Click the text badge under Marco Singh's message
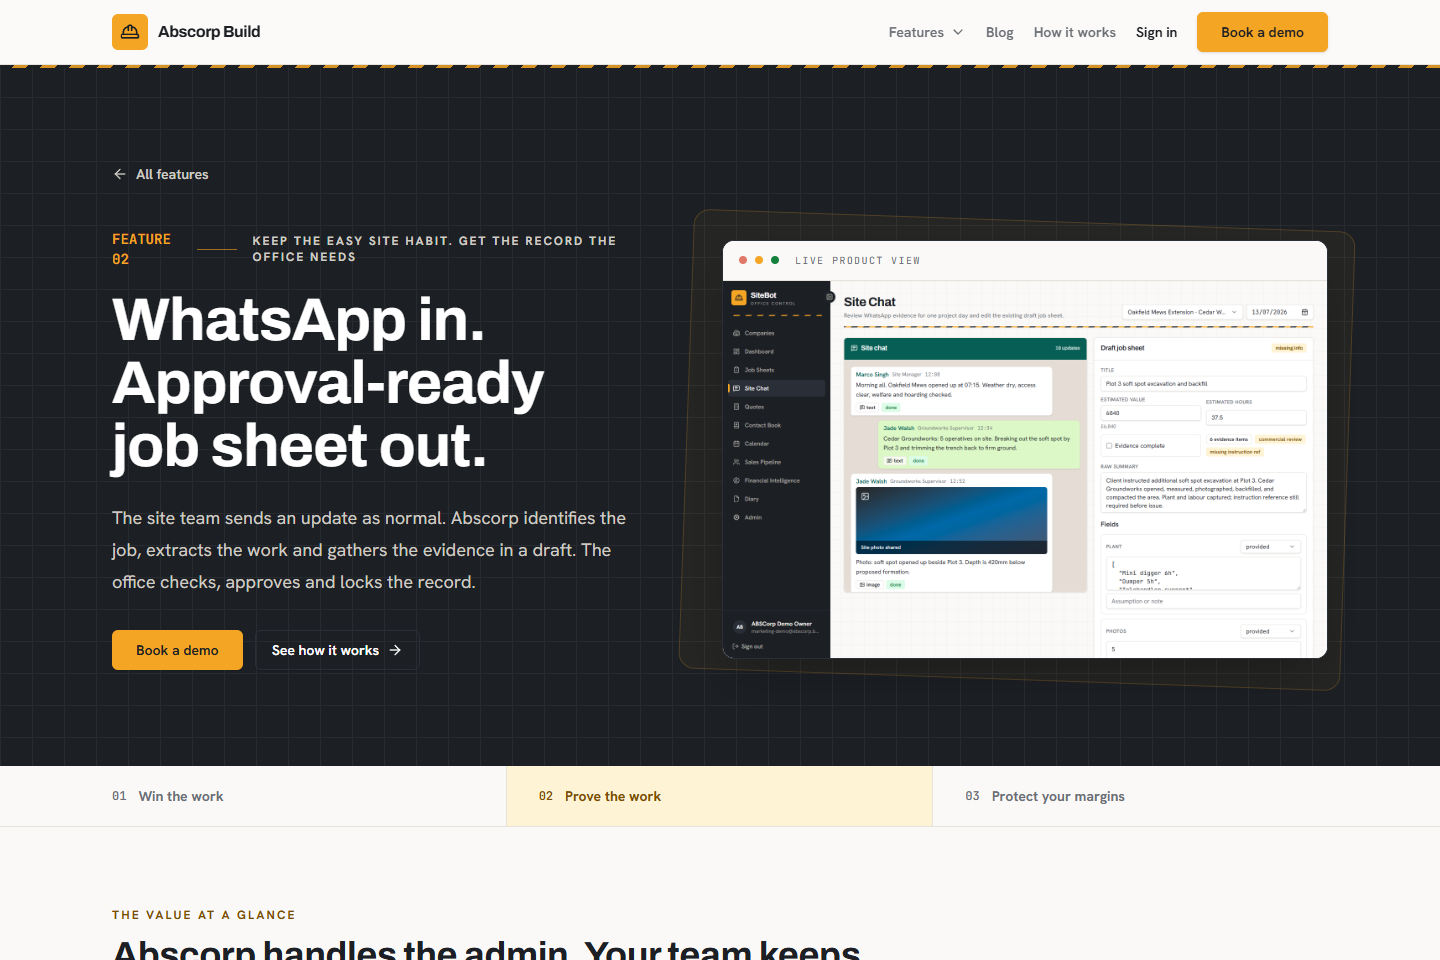 point(868,407)
